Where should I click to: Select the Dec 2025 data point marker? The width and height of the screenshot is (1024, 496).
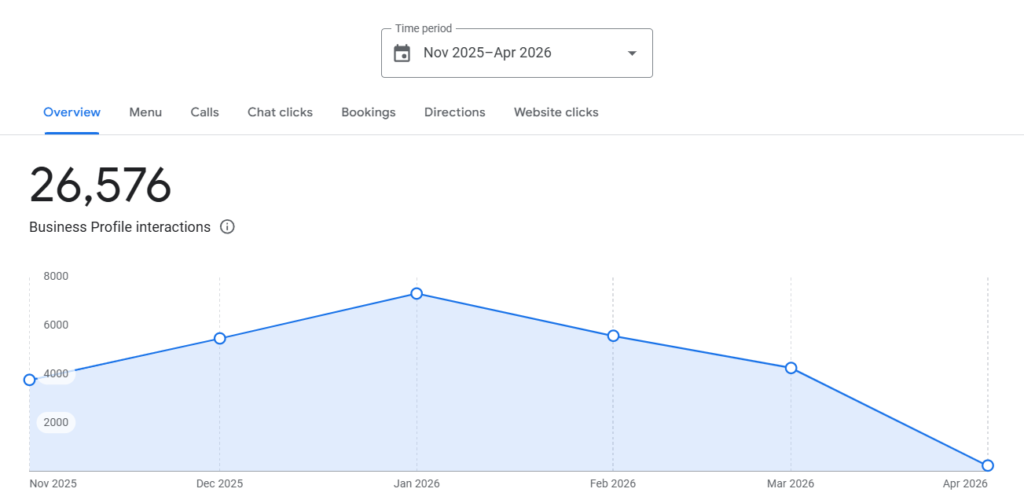click(220, 339)
